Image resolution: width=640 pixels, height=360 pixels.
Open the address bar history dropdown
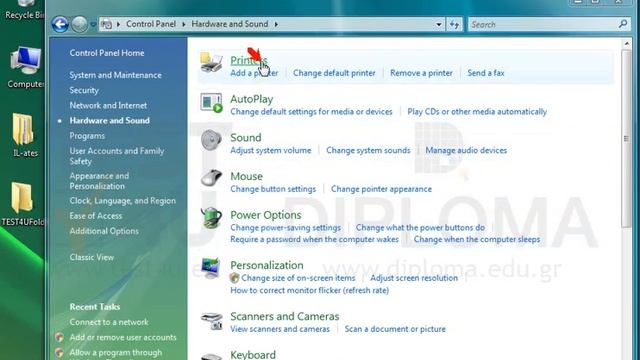point(439,24)
